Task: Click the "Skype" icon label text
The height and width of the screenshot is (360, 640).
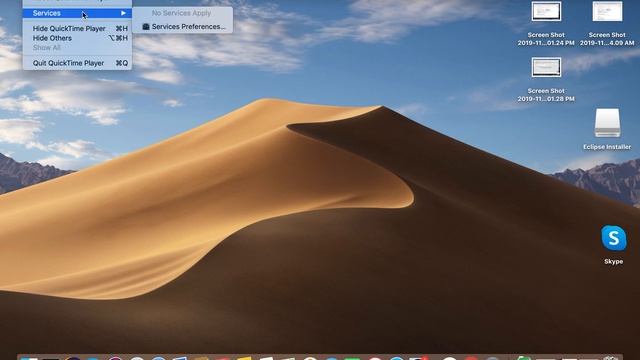Action: pos(613,262)
